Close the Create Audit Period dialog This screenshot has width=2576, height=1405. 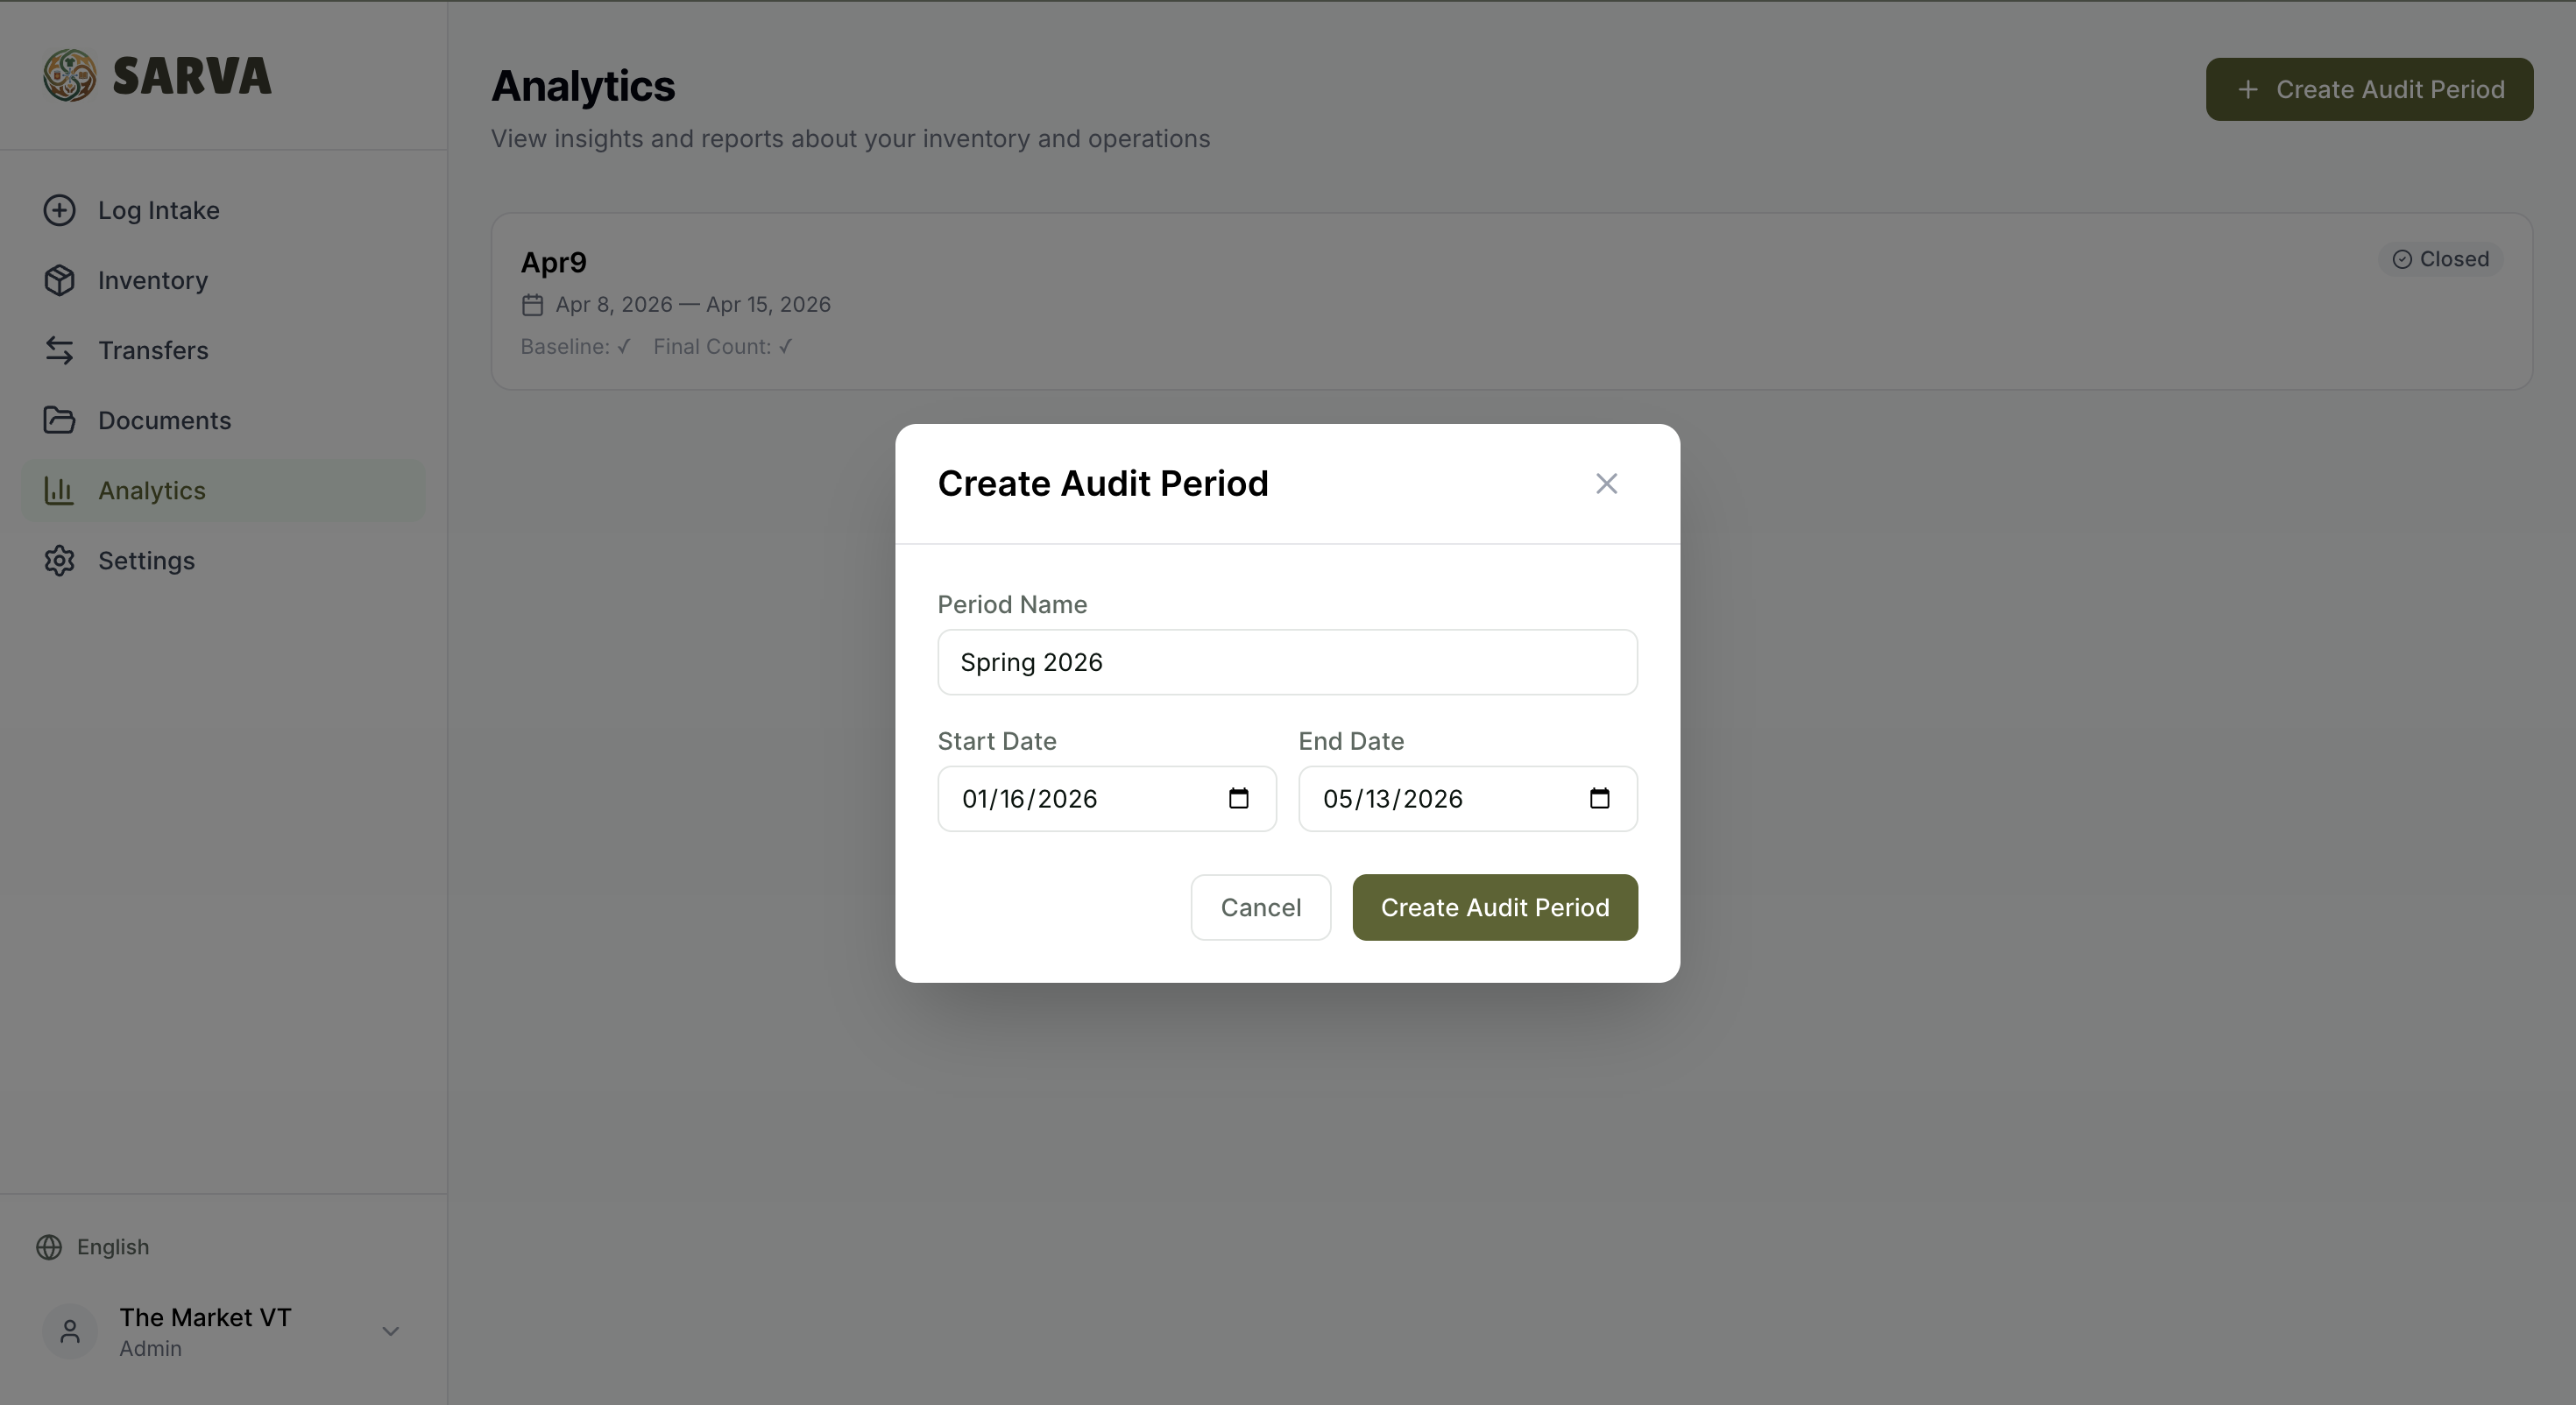click(x=1606, y=484)
